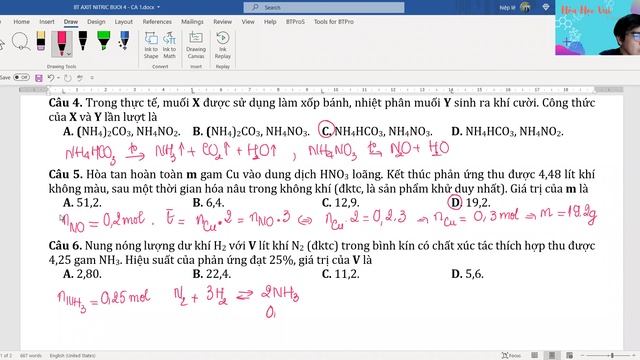Click answer 'D. 5,6.' in Câu 6
This screenshot has height=360, width=640.
(x=467, y=274)
